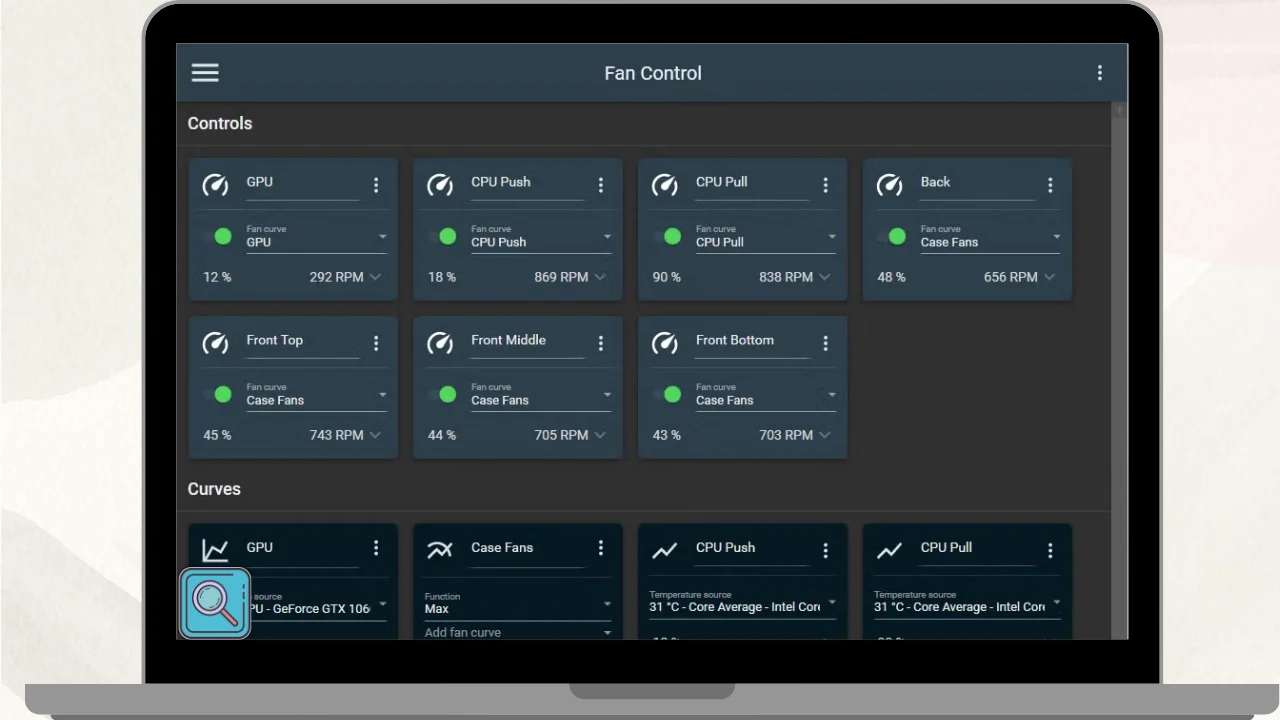Open the GPU curve options menu
Image resolution: width=1280 pixels, height=720 pixels.
[x=376, y=548]
